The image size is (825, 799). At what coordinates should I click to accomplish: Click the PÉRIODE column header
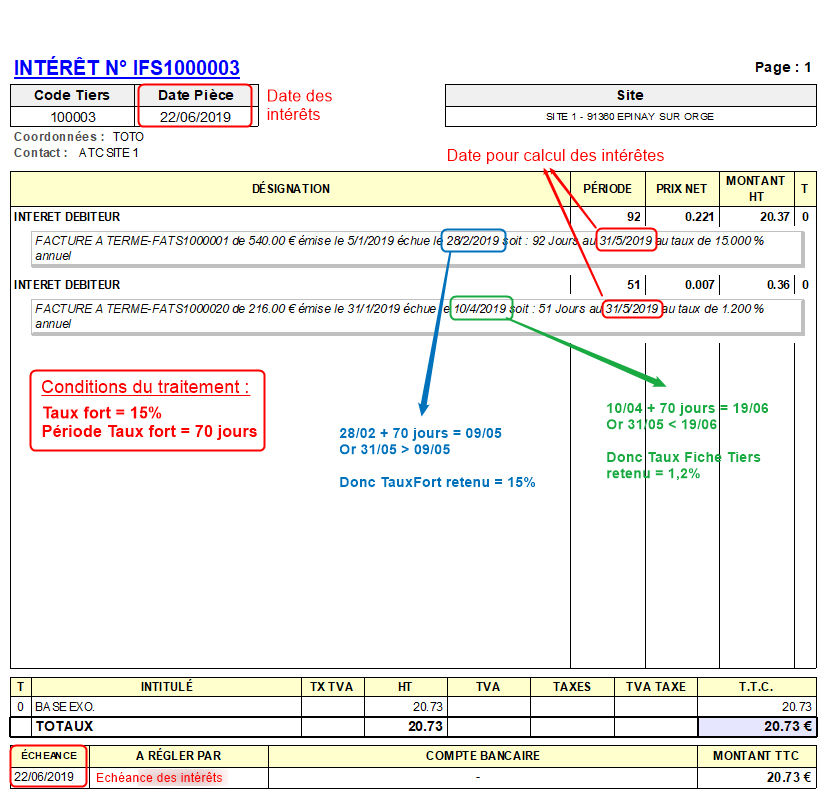pyautogui.click(x=608, y=189)
